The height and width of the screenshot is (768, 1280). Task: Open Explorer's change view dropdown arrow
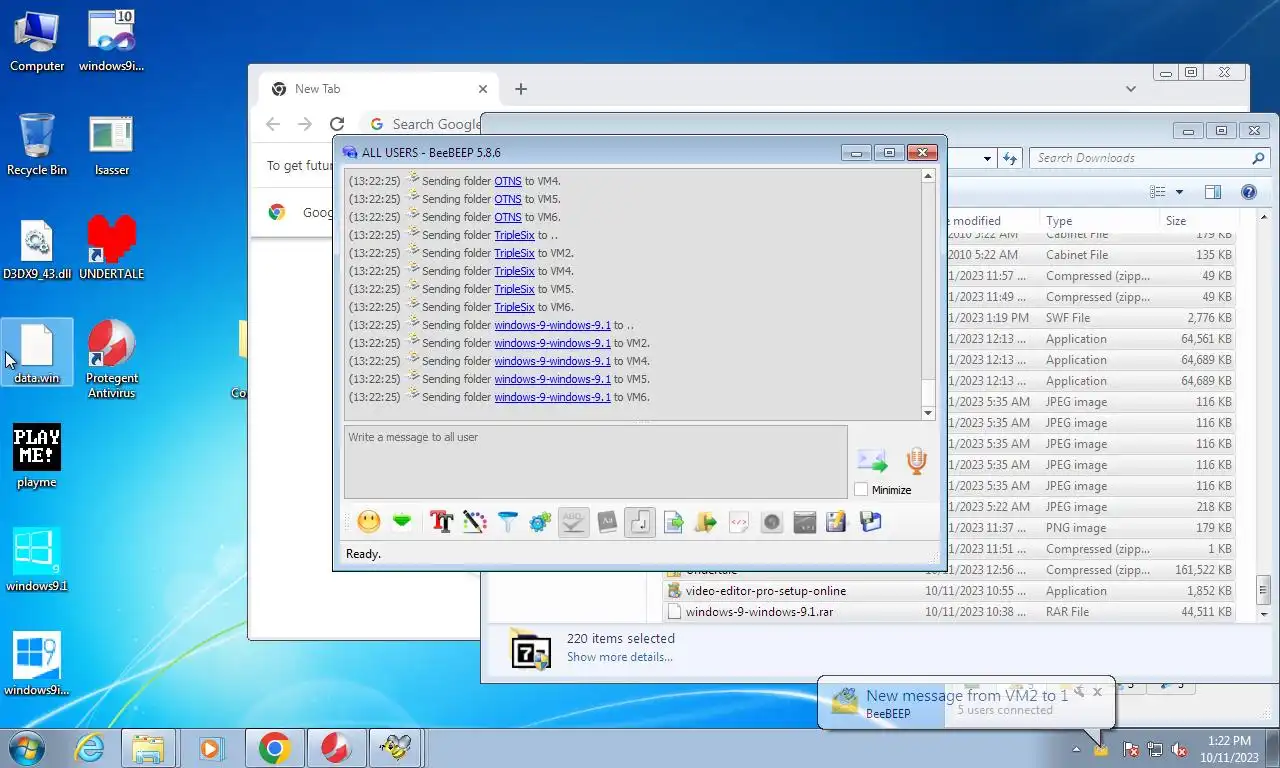(x=1179, y=192)
